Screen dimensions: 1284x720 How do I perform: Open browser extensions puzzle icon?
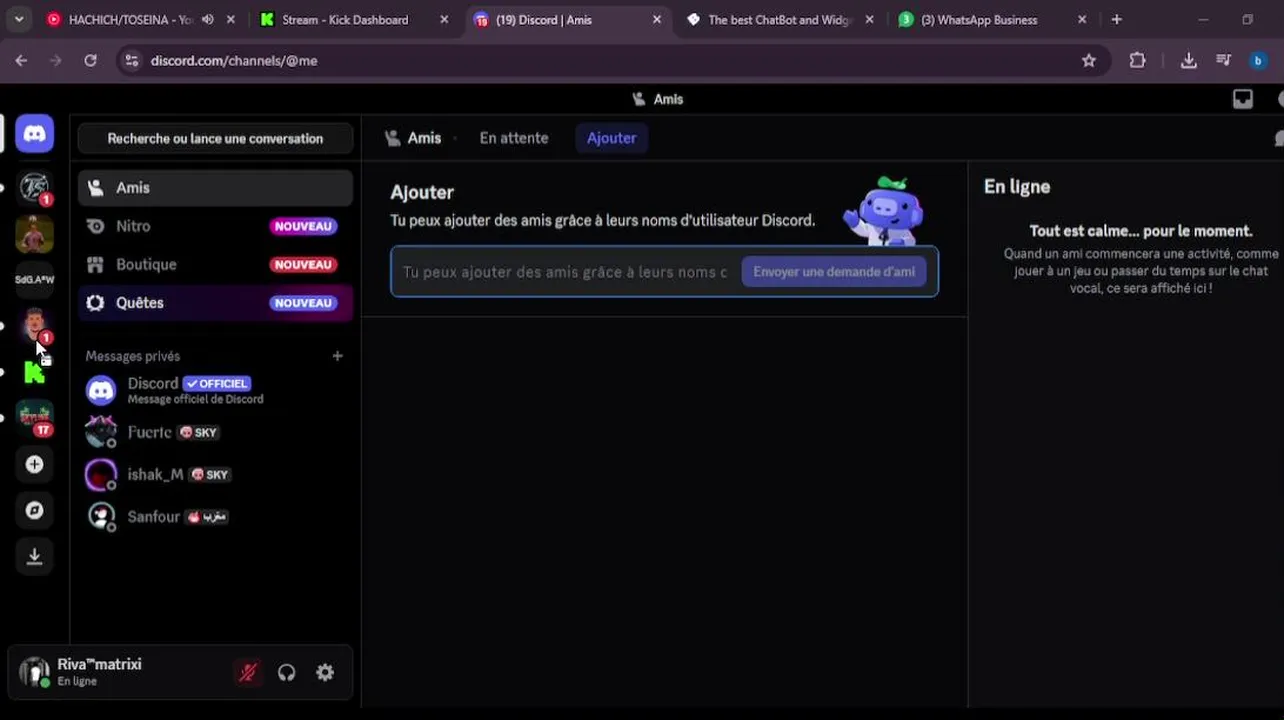click(x=1137, y=60)
